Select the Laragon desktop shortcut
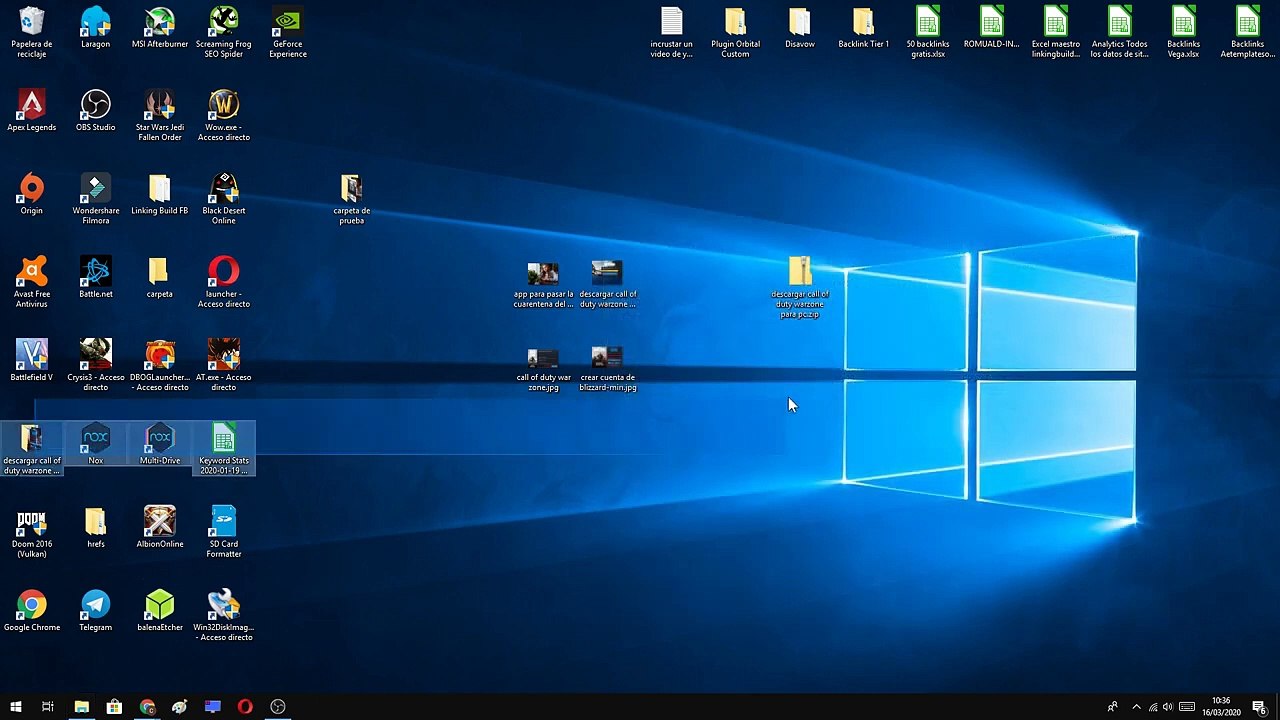Image resolution: width=1280 pixels, height=720 pixels. pyautogui.click(x=95, y=28)
